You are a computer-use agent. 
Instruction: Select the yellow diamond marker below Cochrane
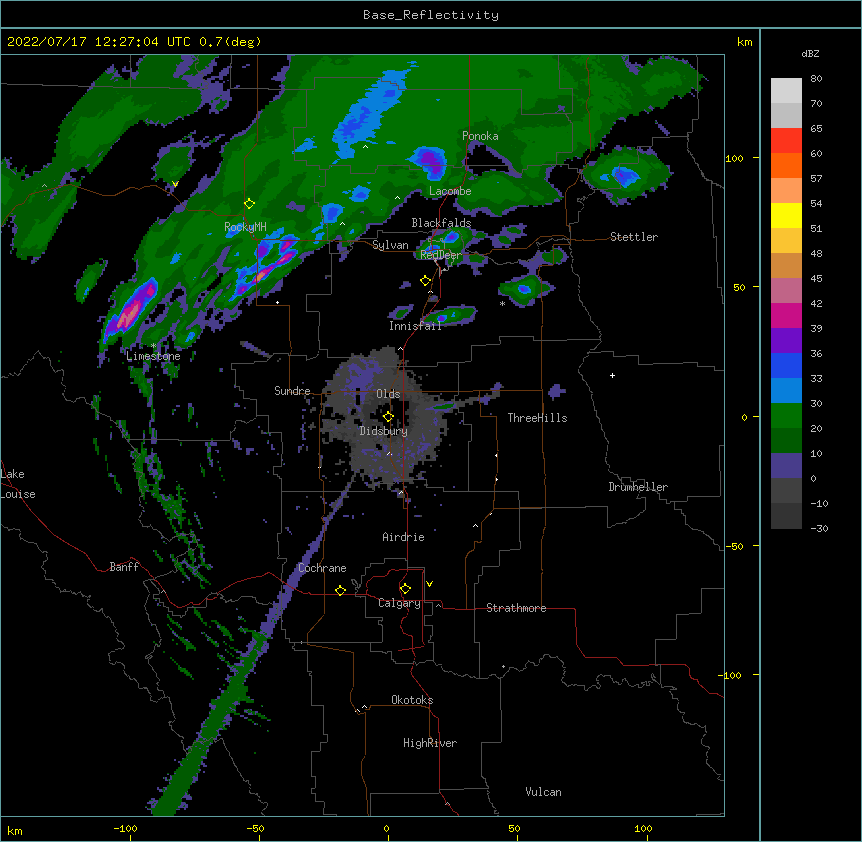click(340, 590)
